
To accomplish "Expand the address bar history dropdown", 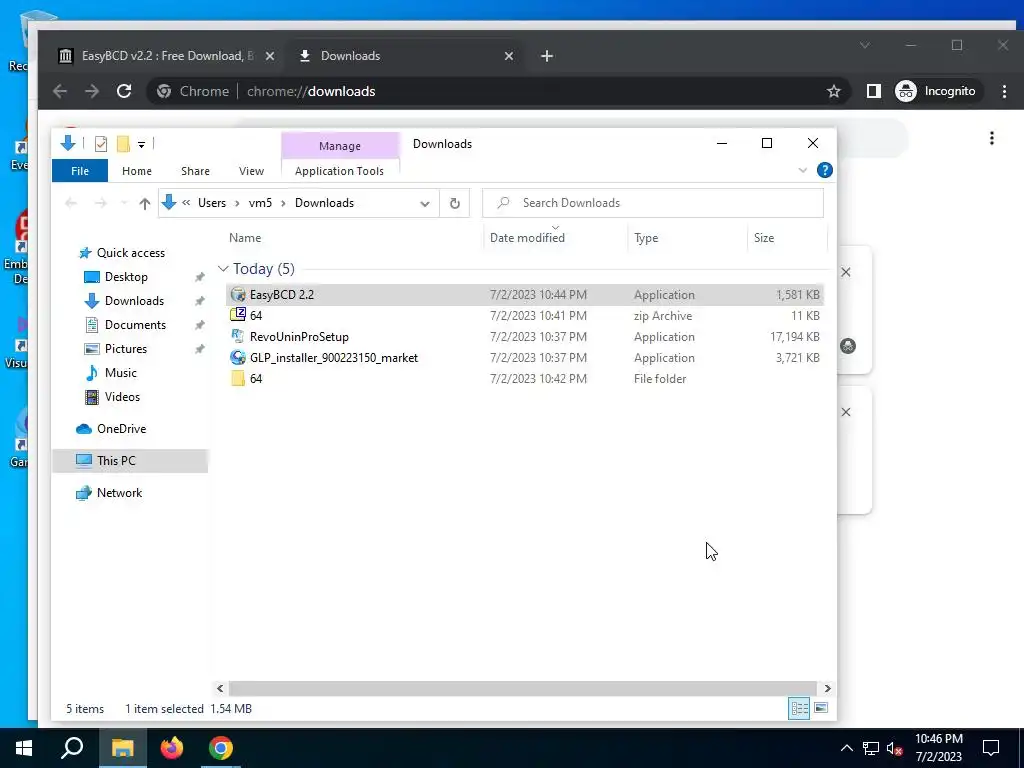I will point(425,203).
